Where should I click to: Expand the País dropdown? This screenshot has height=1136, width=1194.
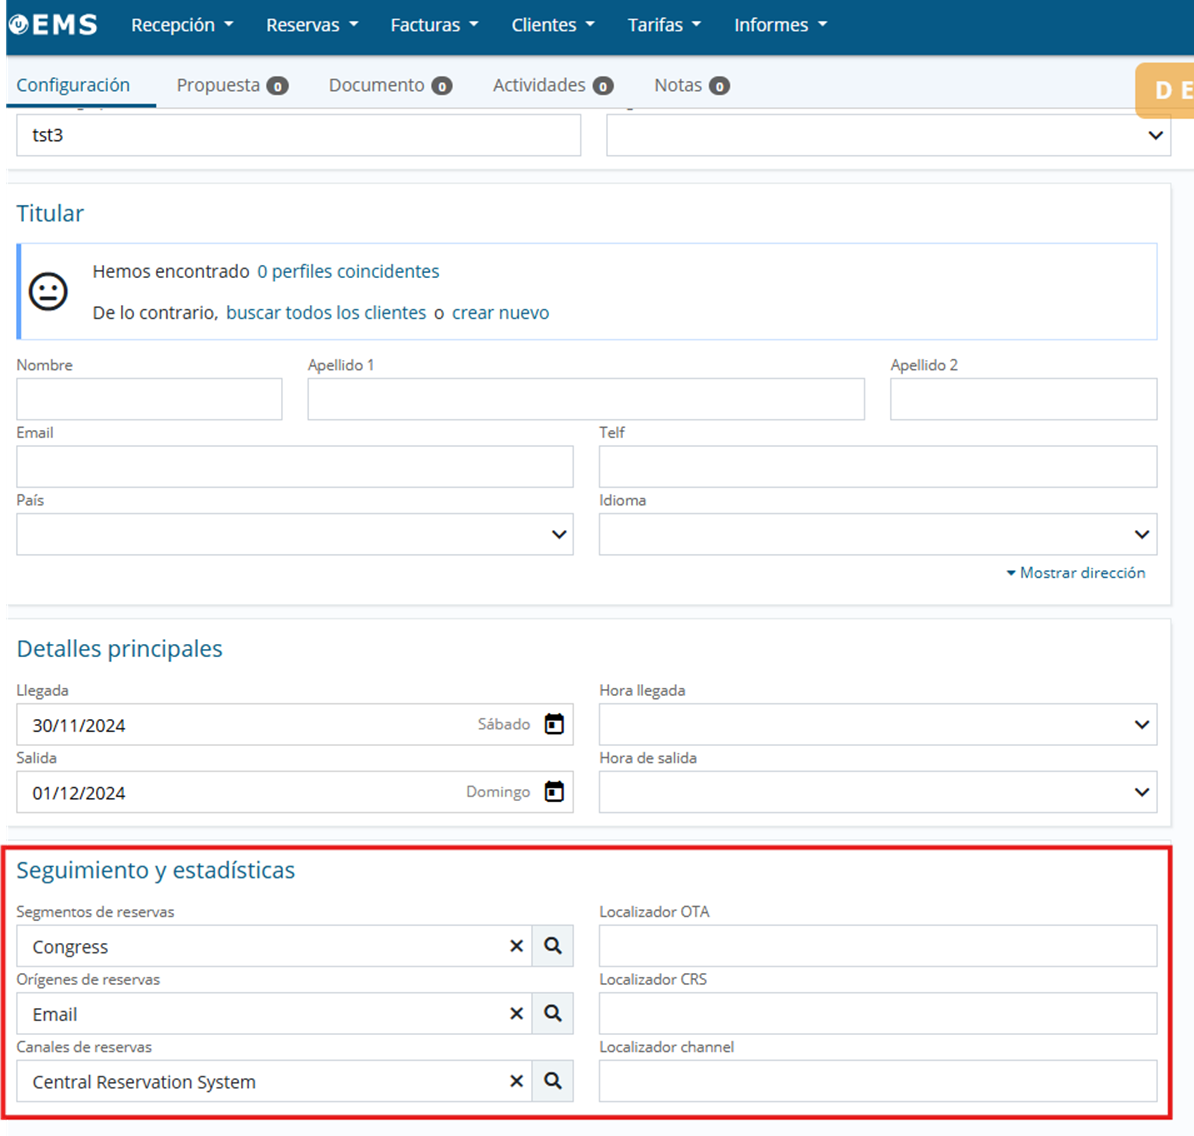[x=559, y=535]
